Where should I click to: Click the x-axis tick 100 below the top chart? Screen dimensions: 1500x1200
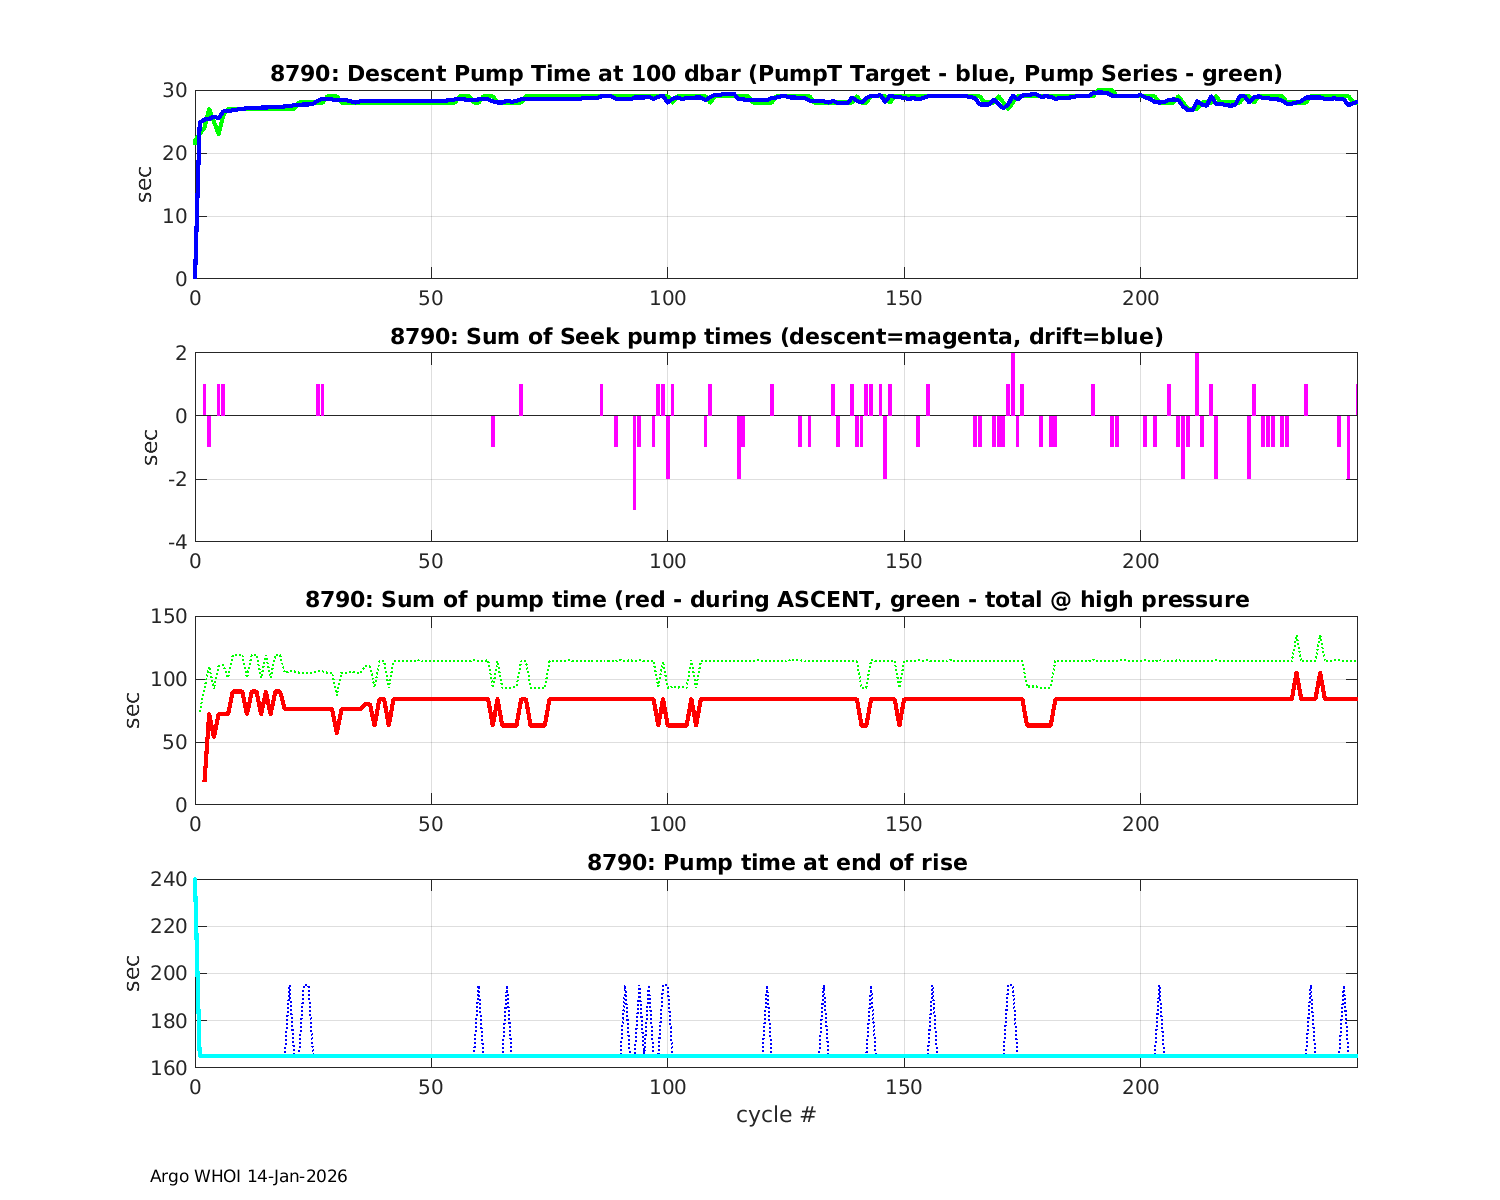667,298
